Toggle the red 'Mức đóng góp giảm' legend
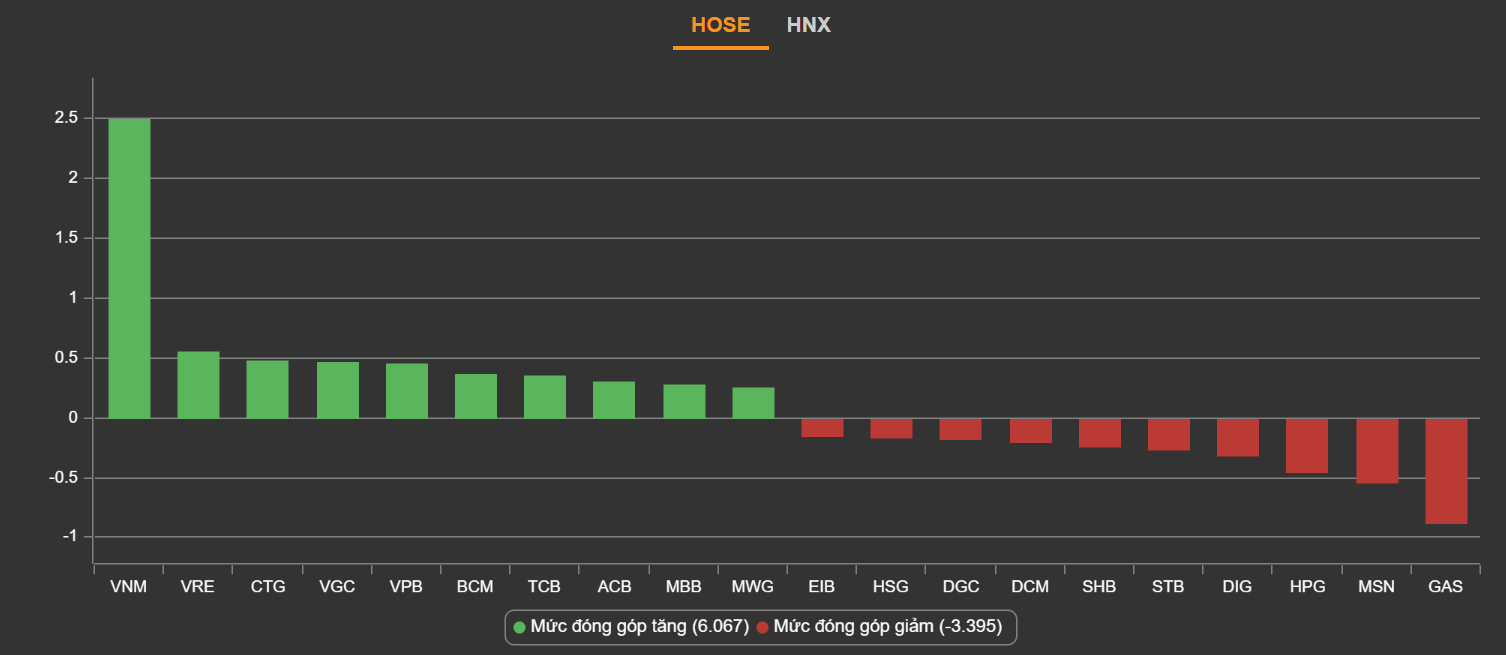Screen dimensions: 1506x655 point(886,627)
